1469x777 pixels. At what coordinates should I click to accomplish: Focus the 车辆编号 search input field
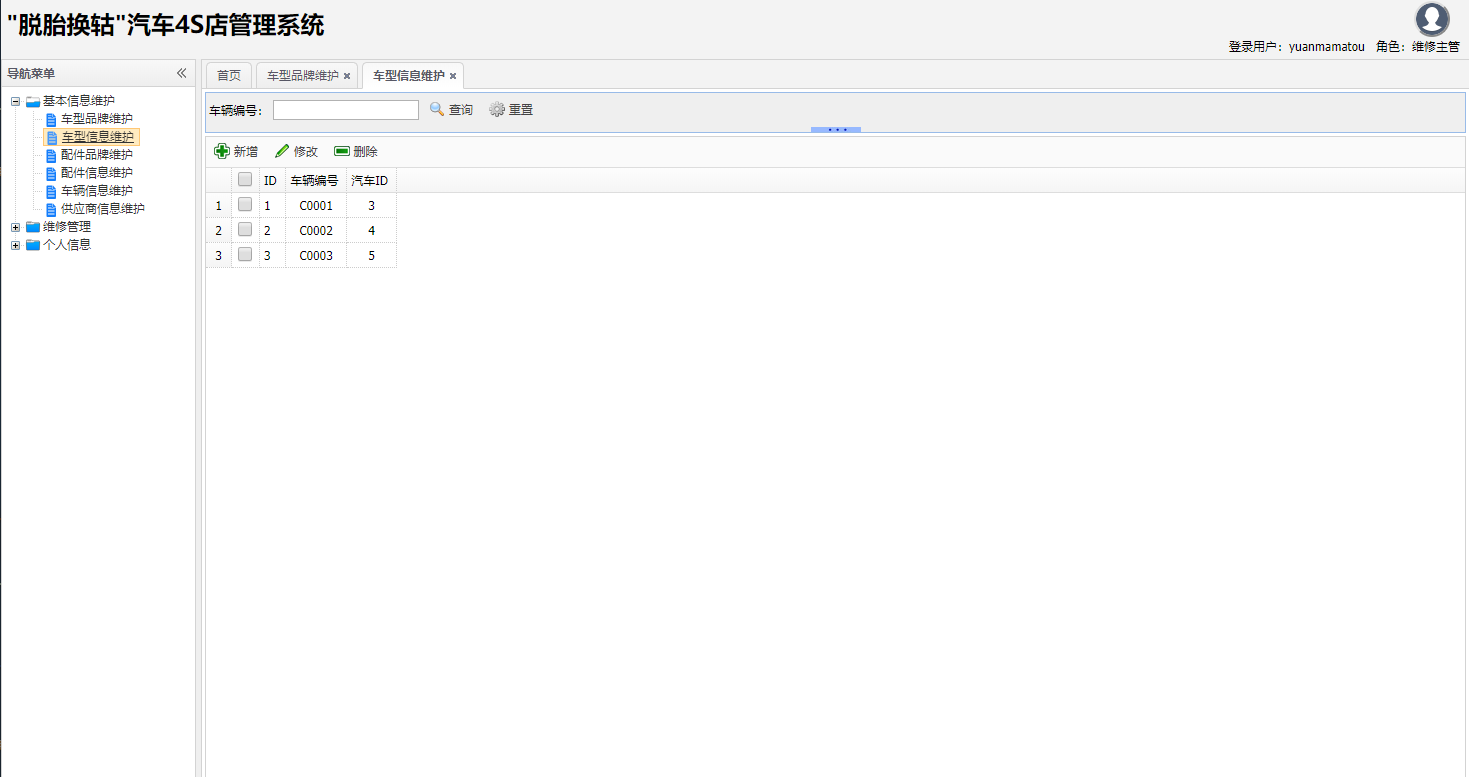point(346,110)
